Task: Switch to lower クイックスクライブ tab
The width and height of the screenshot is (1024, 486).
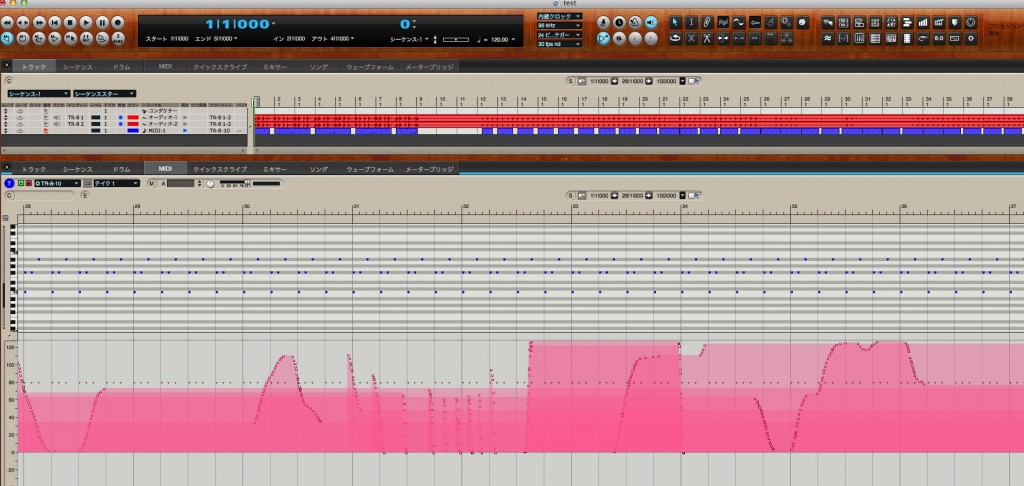Action: (220, 169)
